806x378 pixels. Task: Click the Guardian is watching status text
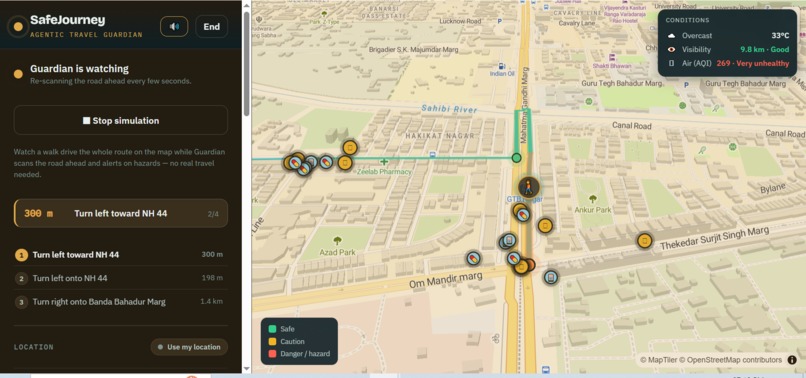(79, 69)
